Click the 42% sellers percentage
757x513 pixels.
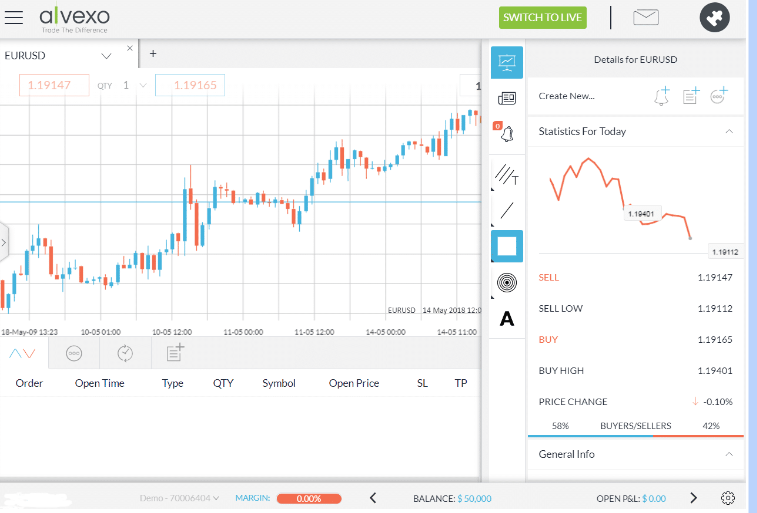(x=711, y=426)
